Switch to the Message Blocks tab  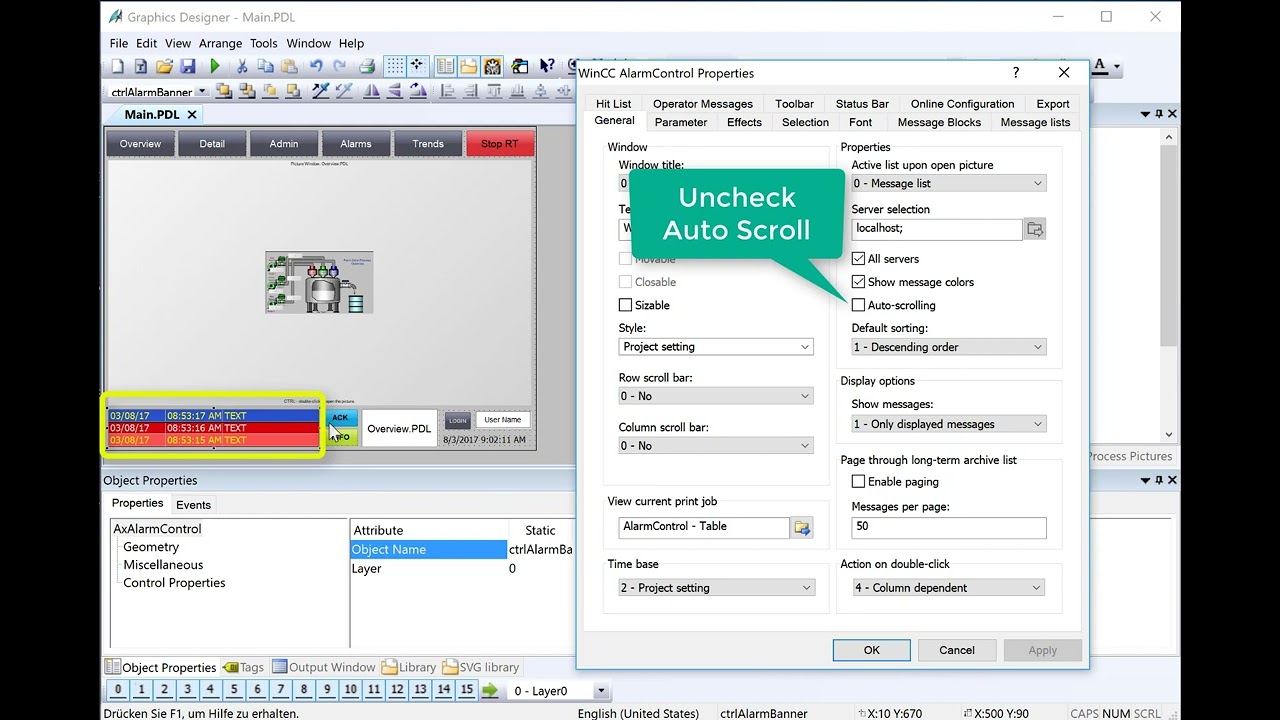939,122
